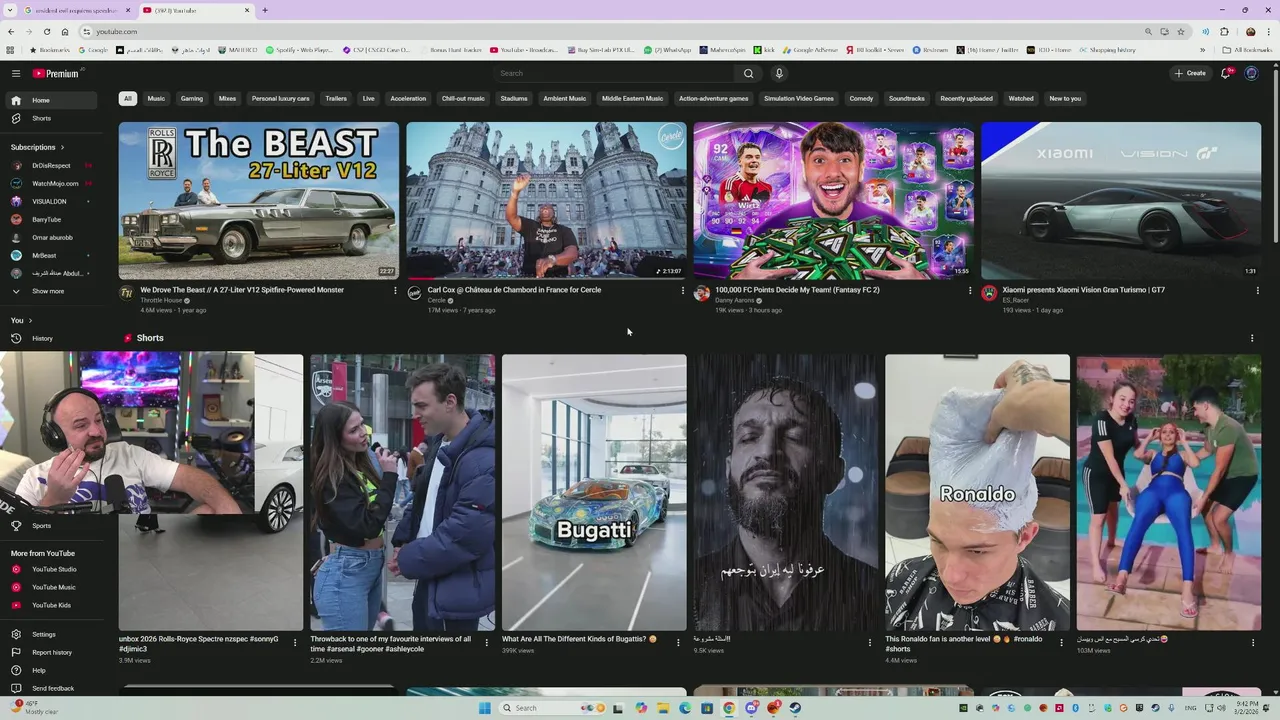This screenshot has height=720, width=1280.
Task: Play The BEAST 27-Liter V12 thumbnail
Action: (x=259, y=201)
